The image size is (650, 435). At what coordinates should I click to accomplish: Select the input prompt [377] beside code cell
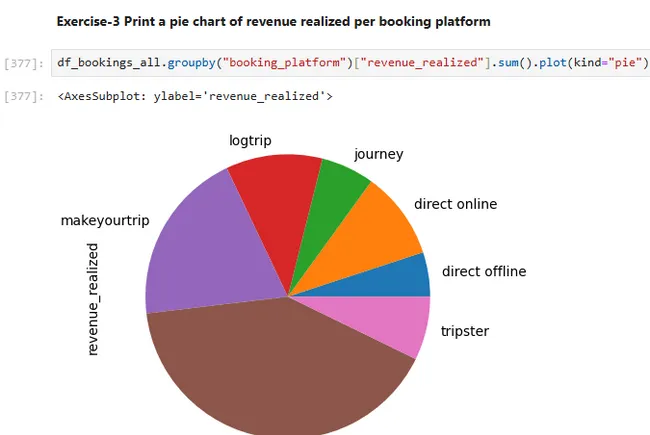click(24, 63)
